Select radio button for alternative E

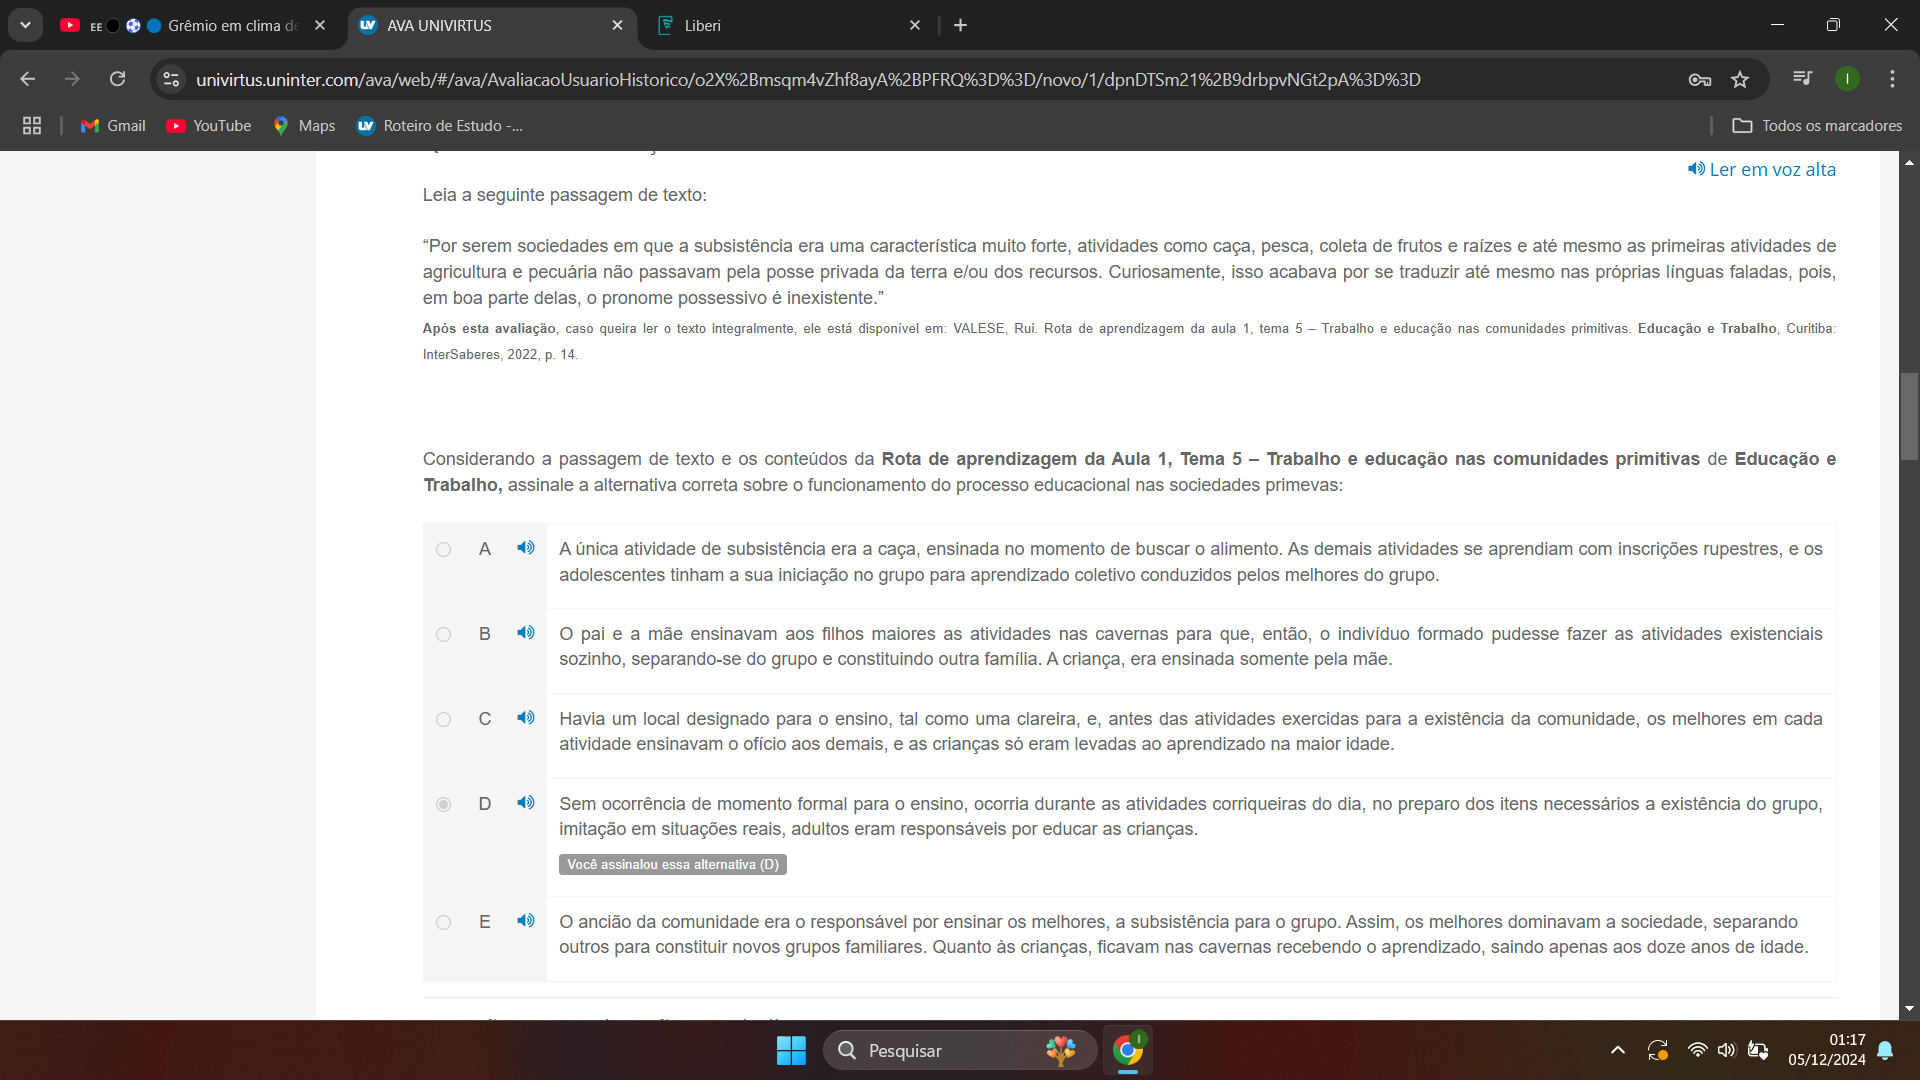click(x=444, y=923)
